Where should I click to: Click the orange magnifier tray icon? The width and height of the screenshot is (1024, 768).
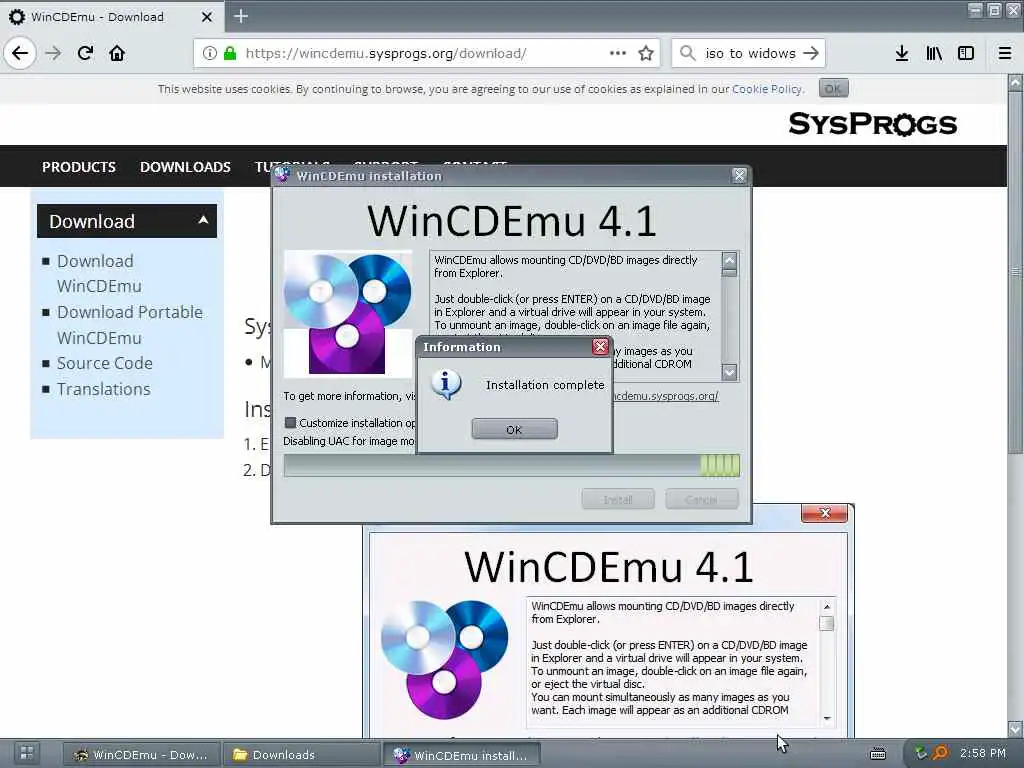(940, 754)
